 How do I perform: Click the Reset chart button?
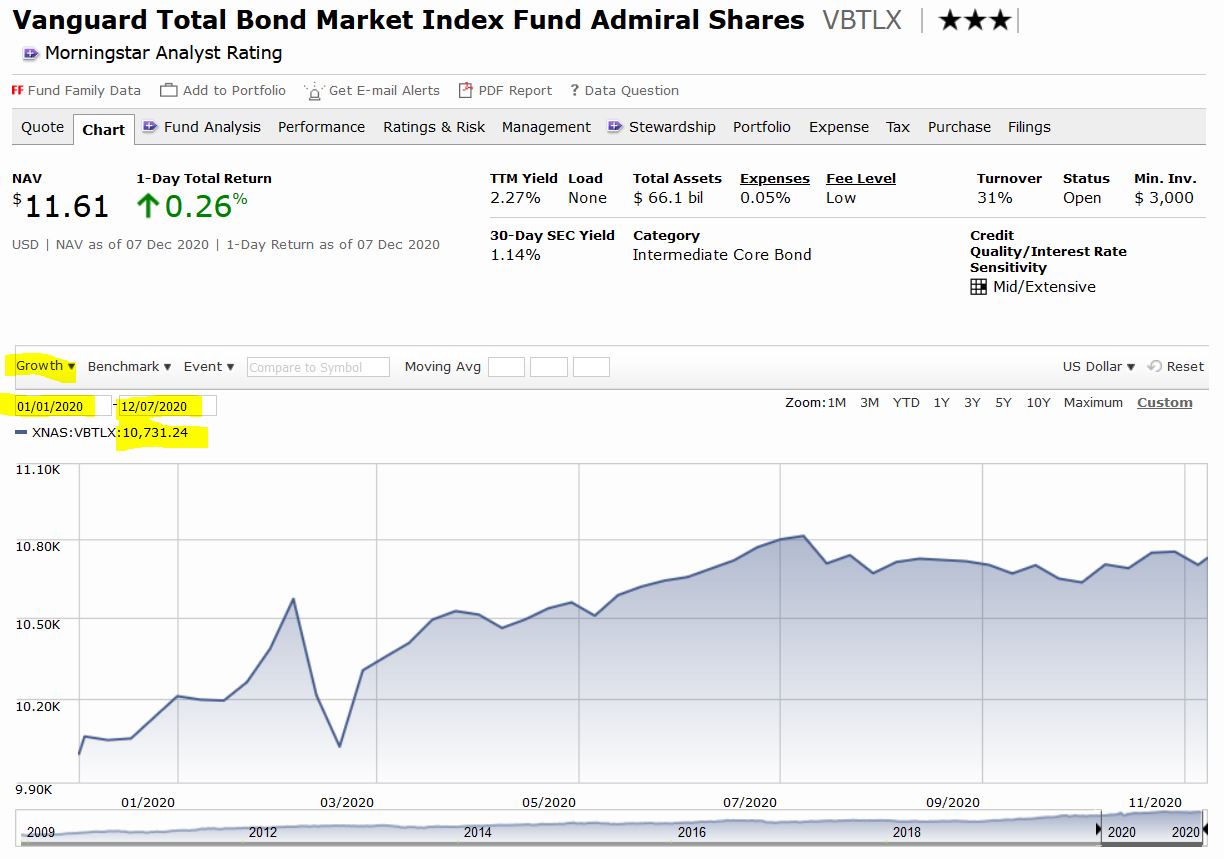1176,367
